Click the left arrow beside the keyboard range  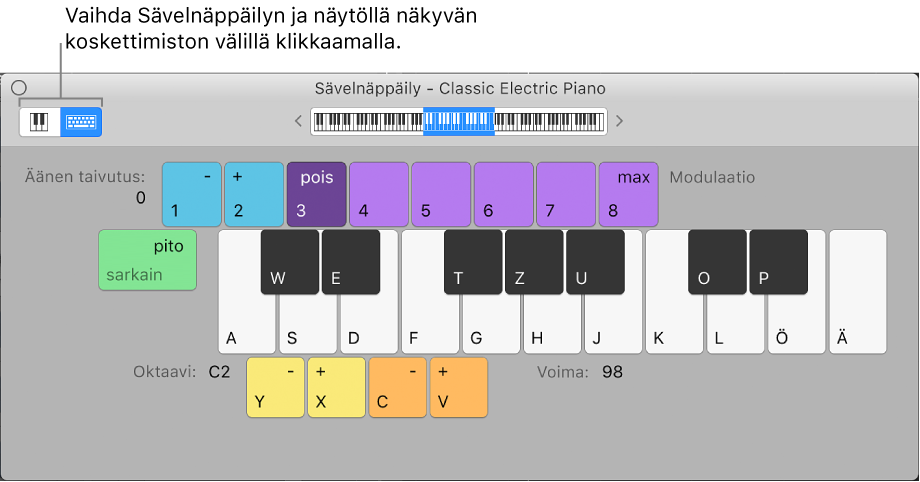point(297,122)
